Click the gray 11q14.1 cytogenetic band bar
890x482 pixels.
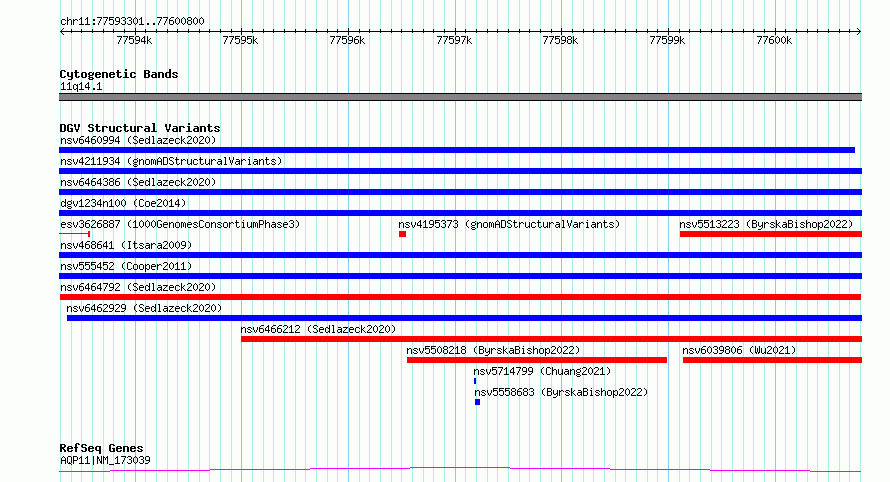coord(460,97)
